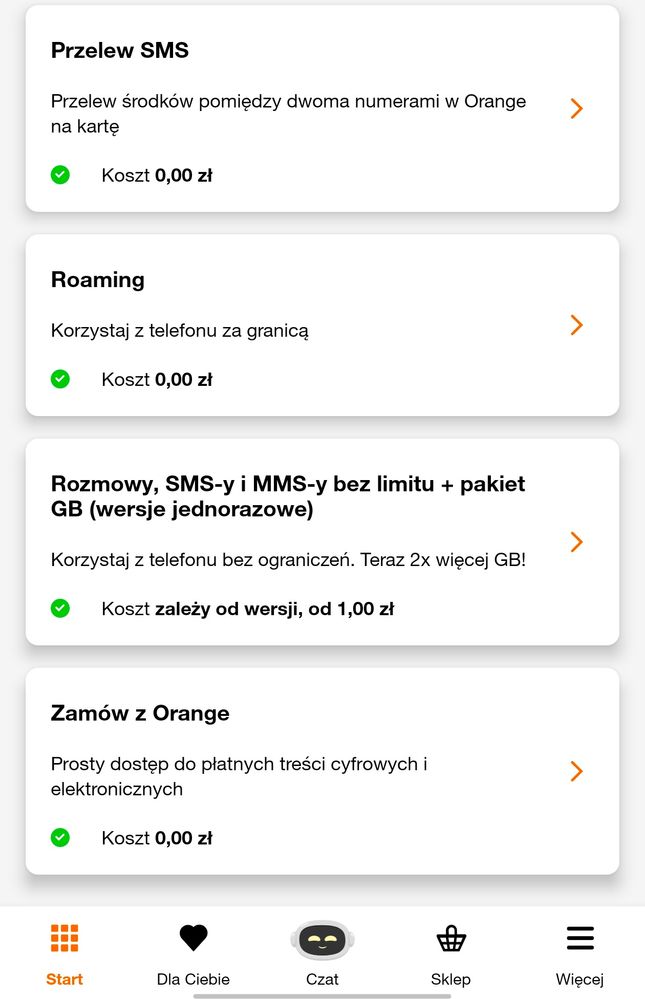Tap the Sklep basket icon
The width and height of the screenshot is (645, 999).
click(451, 938)
